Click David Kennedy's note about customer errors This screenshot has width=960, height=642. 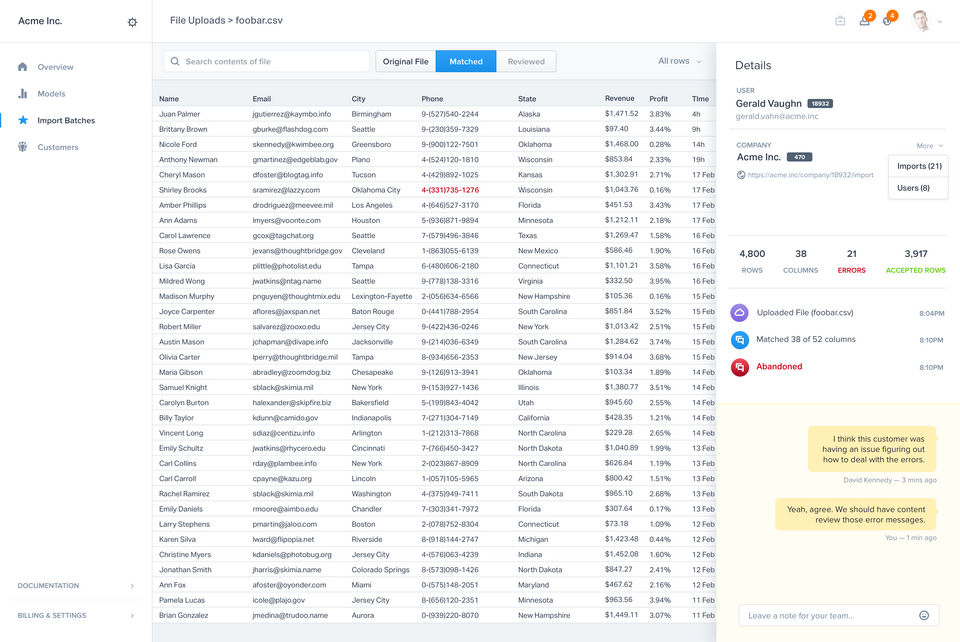[872, 449]
